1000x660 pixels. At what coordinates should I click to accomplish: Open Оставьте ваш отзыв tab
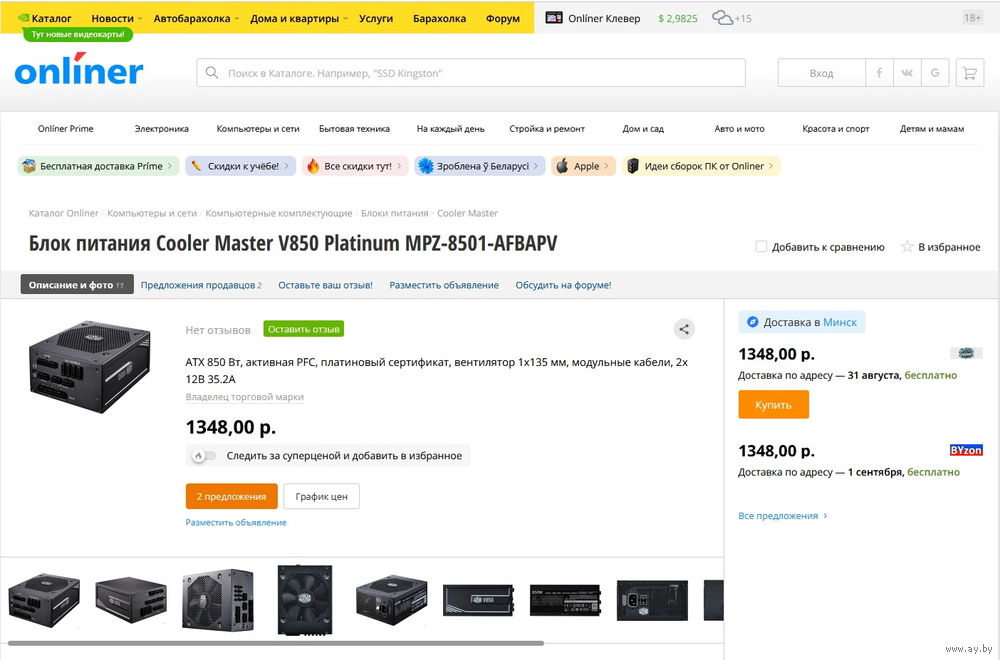(325, 285)
